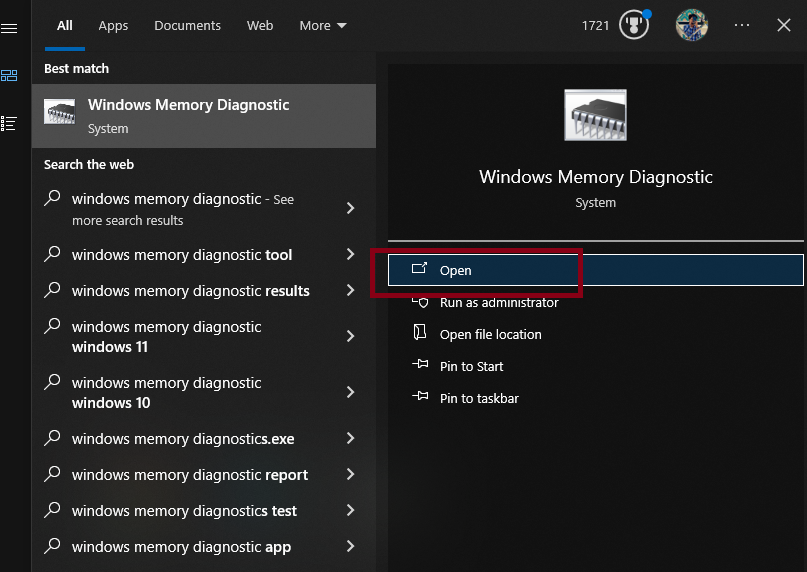Expand the 'windows memory diagnostic report' suggestion arrow
Viewport: 807px width, 572px height.
click(350, 475)
